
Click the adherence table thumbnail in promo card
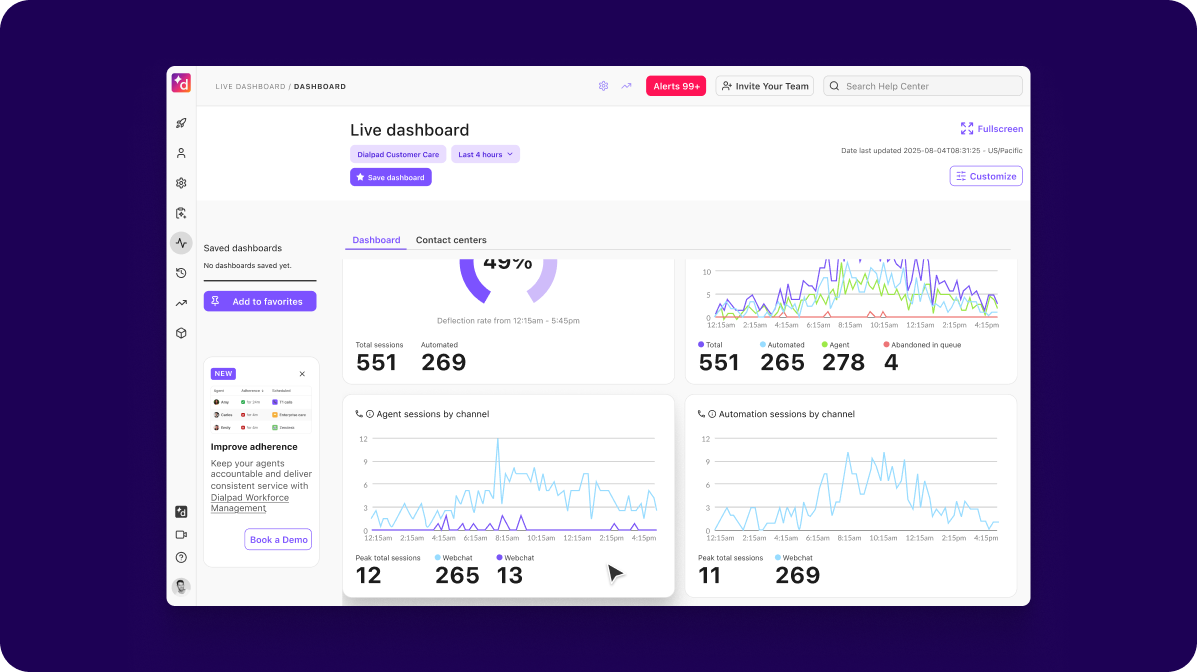click(x=260, y=409)
